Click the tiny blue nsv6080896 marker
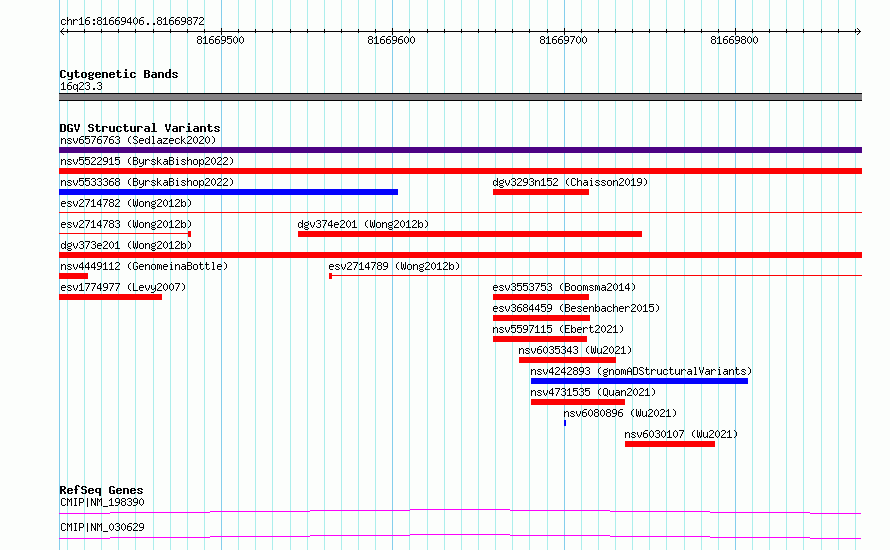Screen dimensions: 890x550 click(x=565, y=423)
